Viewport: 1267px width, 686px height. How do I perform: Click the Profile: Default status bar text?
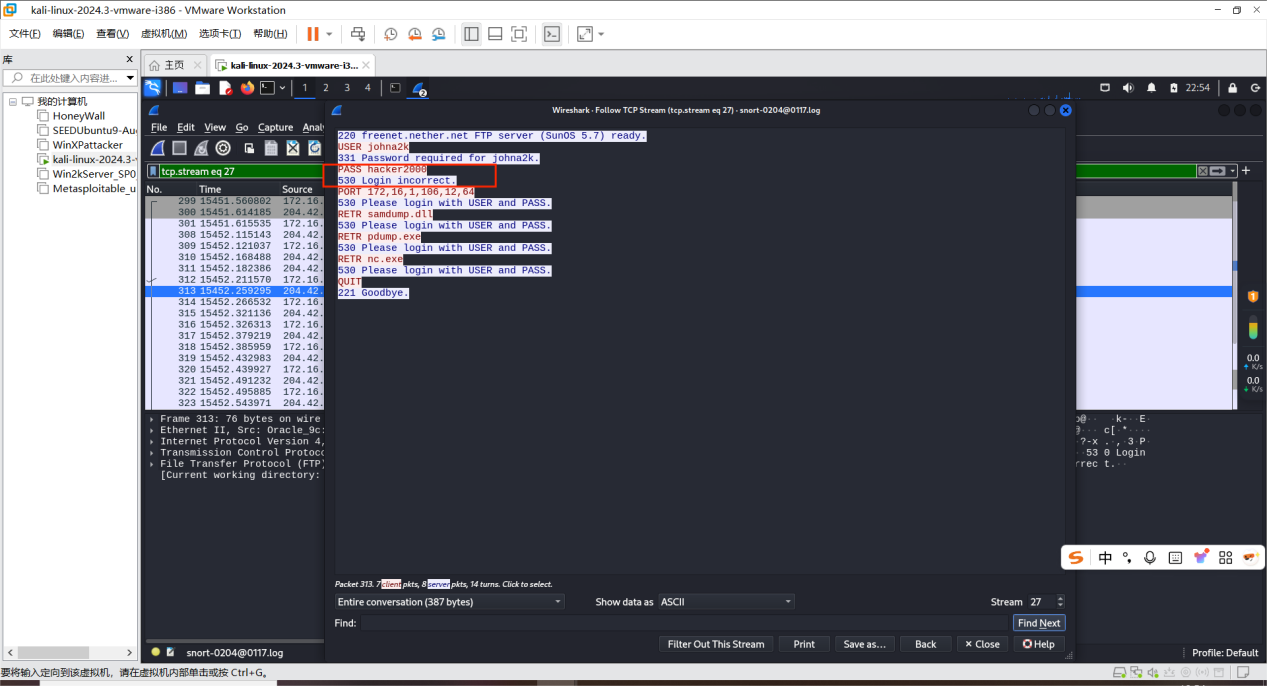point(1225,653)
